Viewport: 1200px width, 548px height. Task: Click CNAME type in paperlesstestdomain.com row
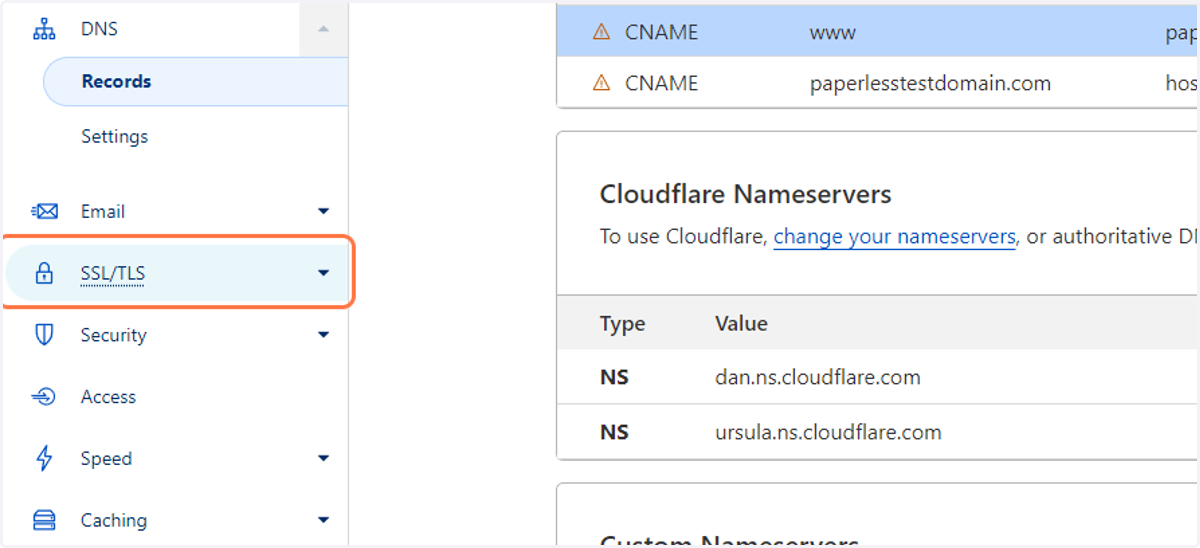(x=662, y=83)
